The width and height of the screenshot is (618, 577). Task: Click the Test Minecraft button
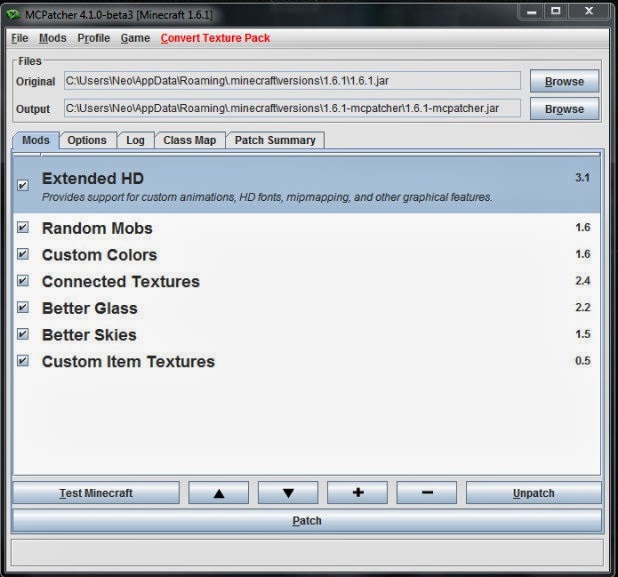(x=96, y=493)
